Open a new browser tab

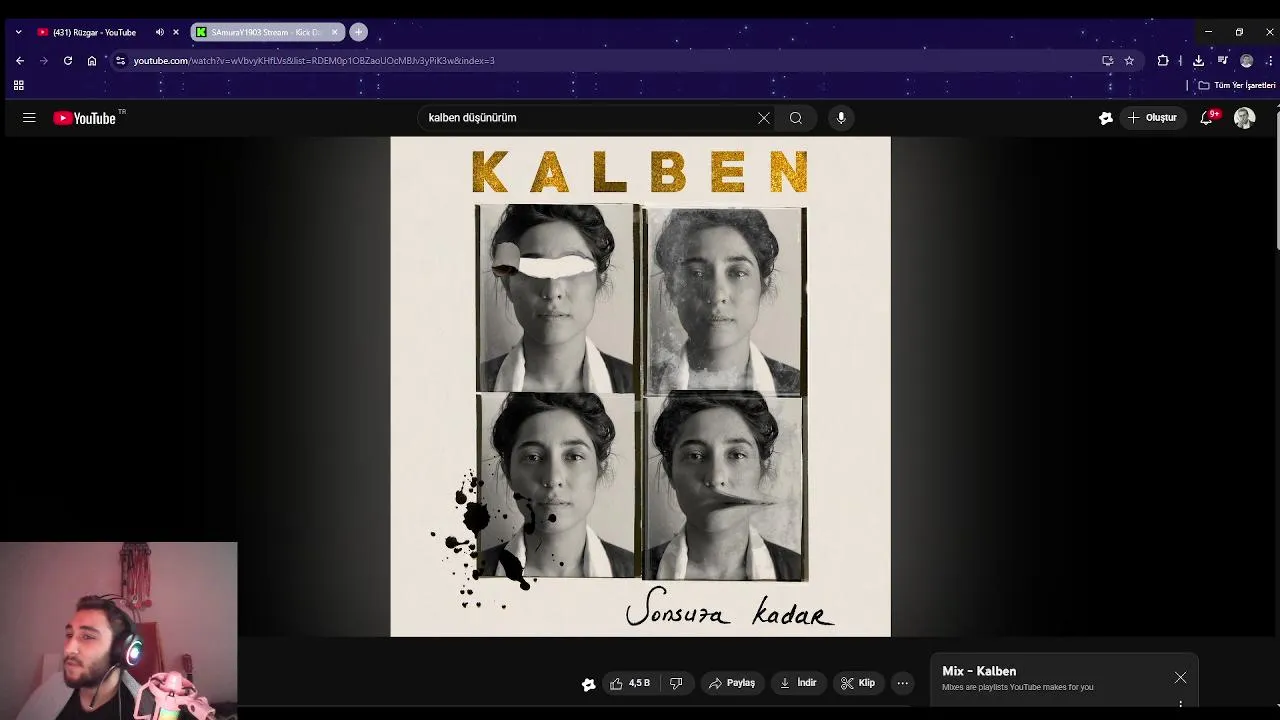click(358, 32)
